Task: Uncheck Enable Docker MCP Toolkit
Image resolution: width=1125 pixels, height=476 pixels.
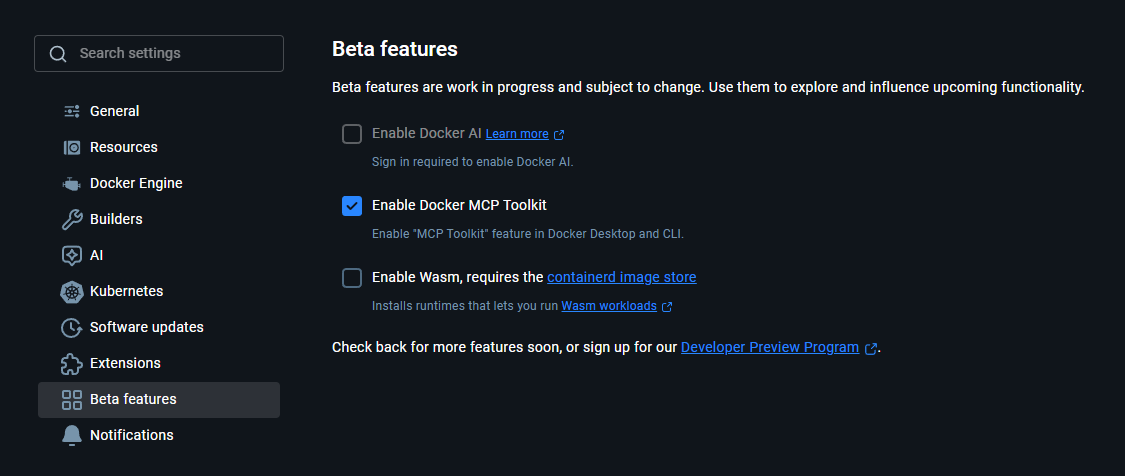Action: click(352, 206)
